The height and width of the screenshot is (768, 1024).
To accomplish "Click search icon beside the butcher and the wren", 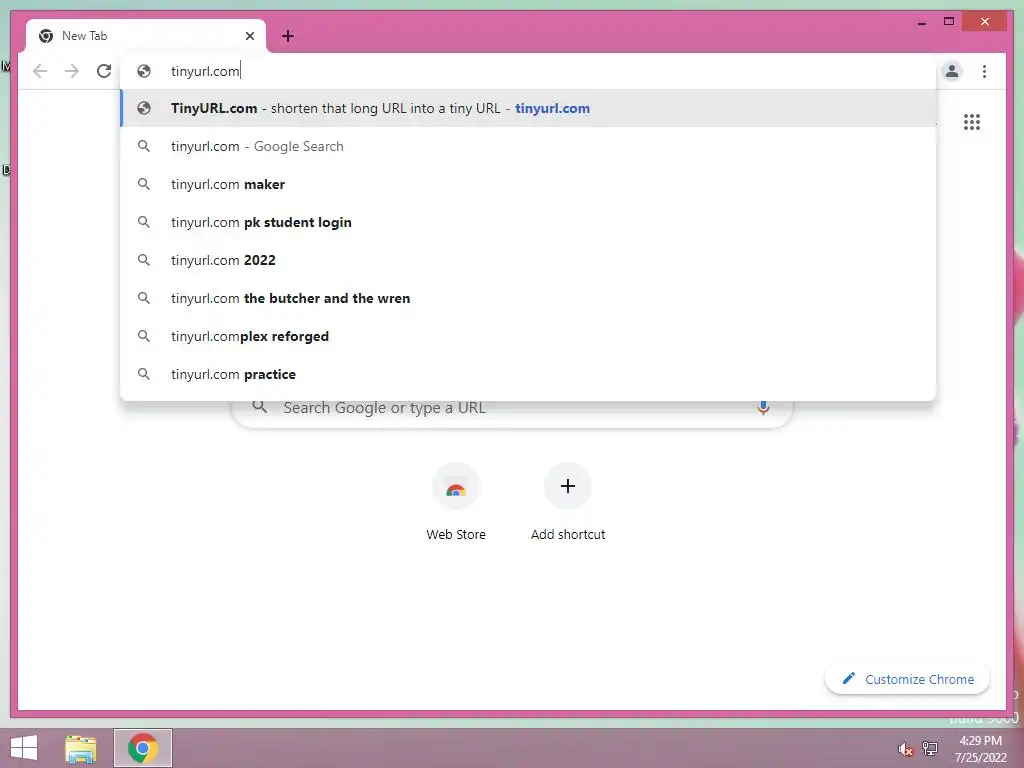I will click(x=144, y=298).
